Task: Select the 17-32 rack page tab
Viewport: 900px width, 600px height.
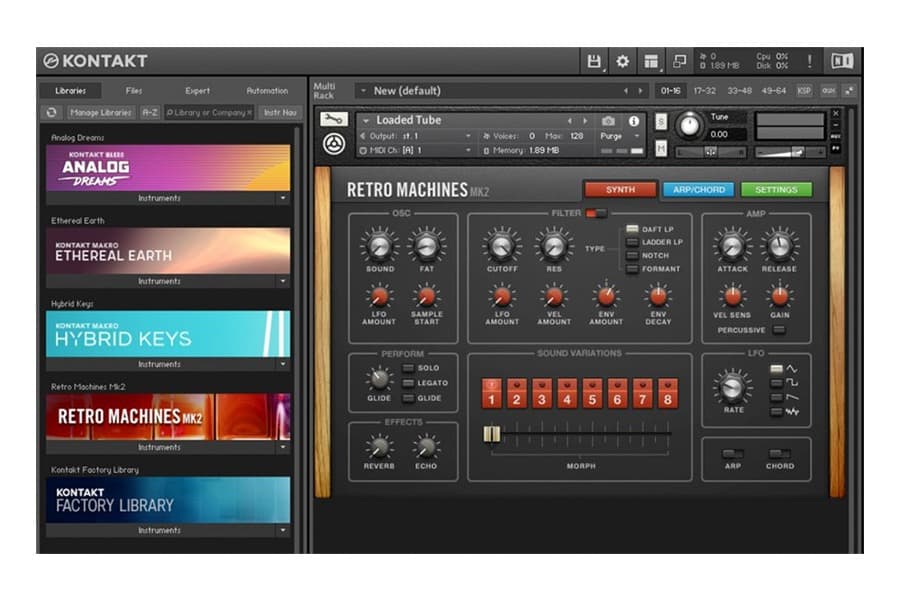Action: 703,90
